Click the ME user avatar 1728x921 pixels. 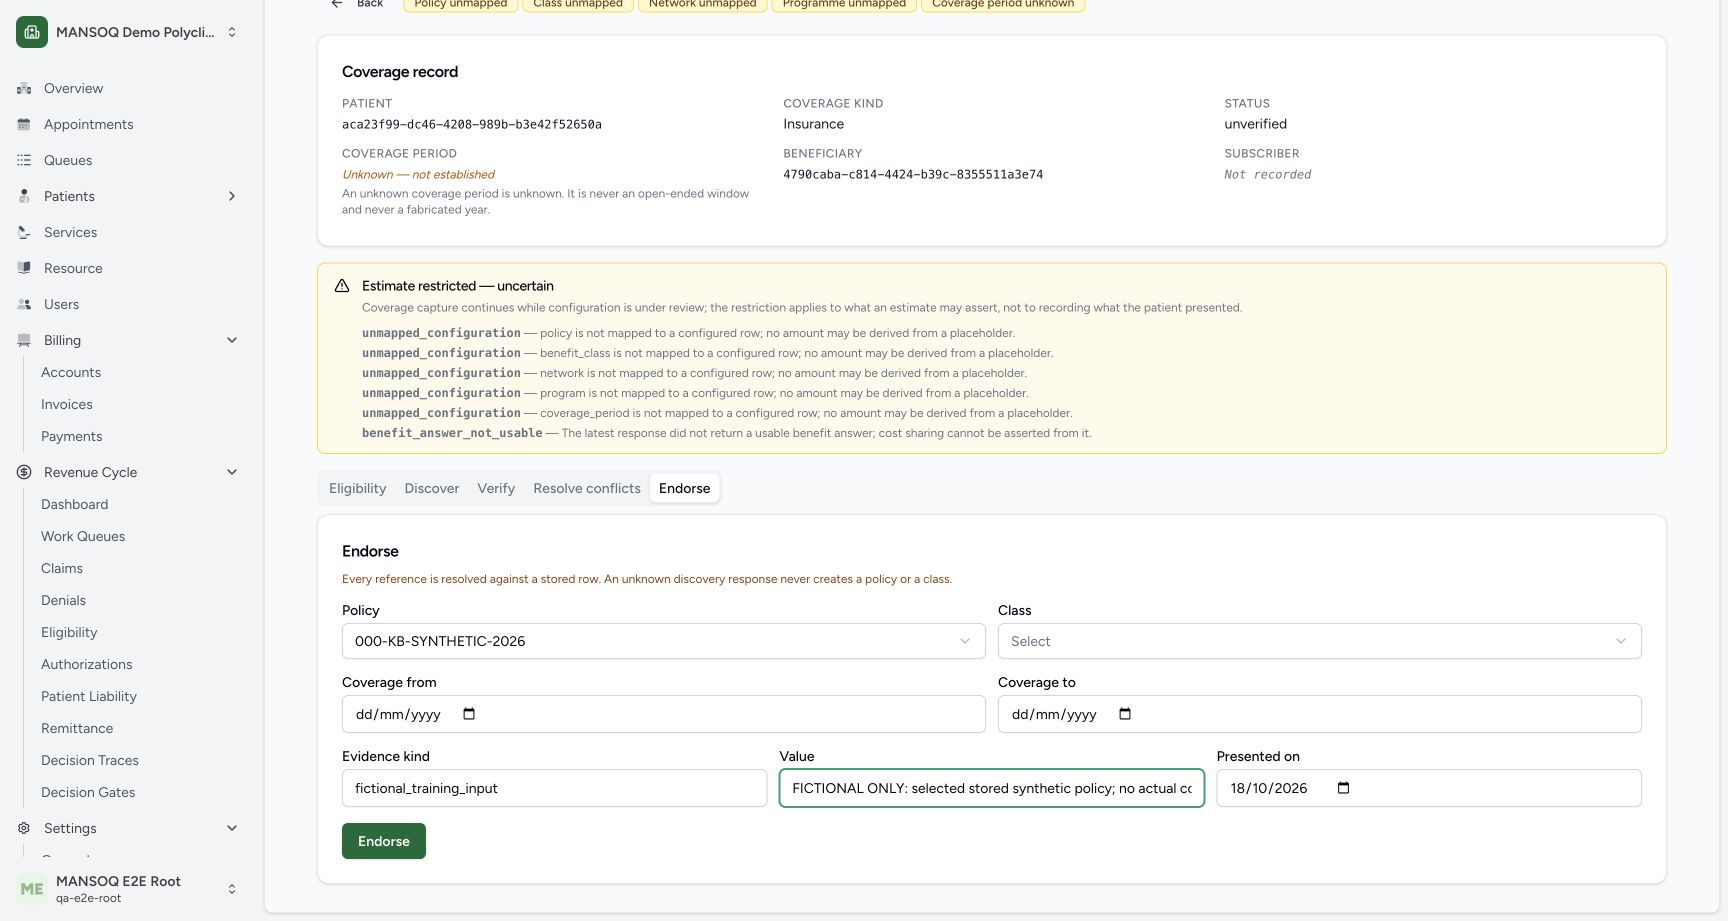coord(32,889)
